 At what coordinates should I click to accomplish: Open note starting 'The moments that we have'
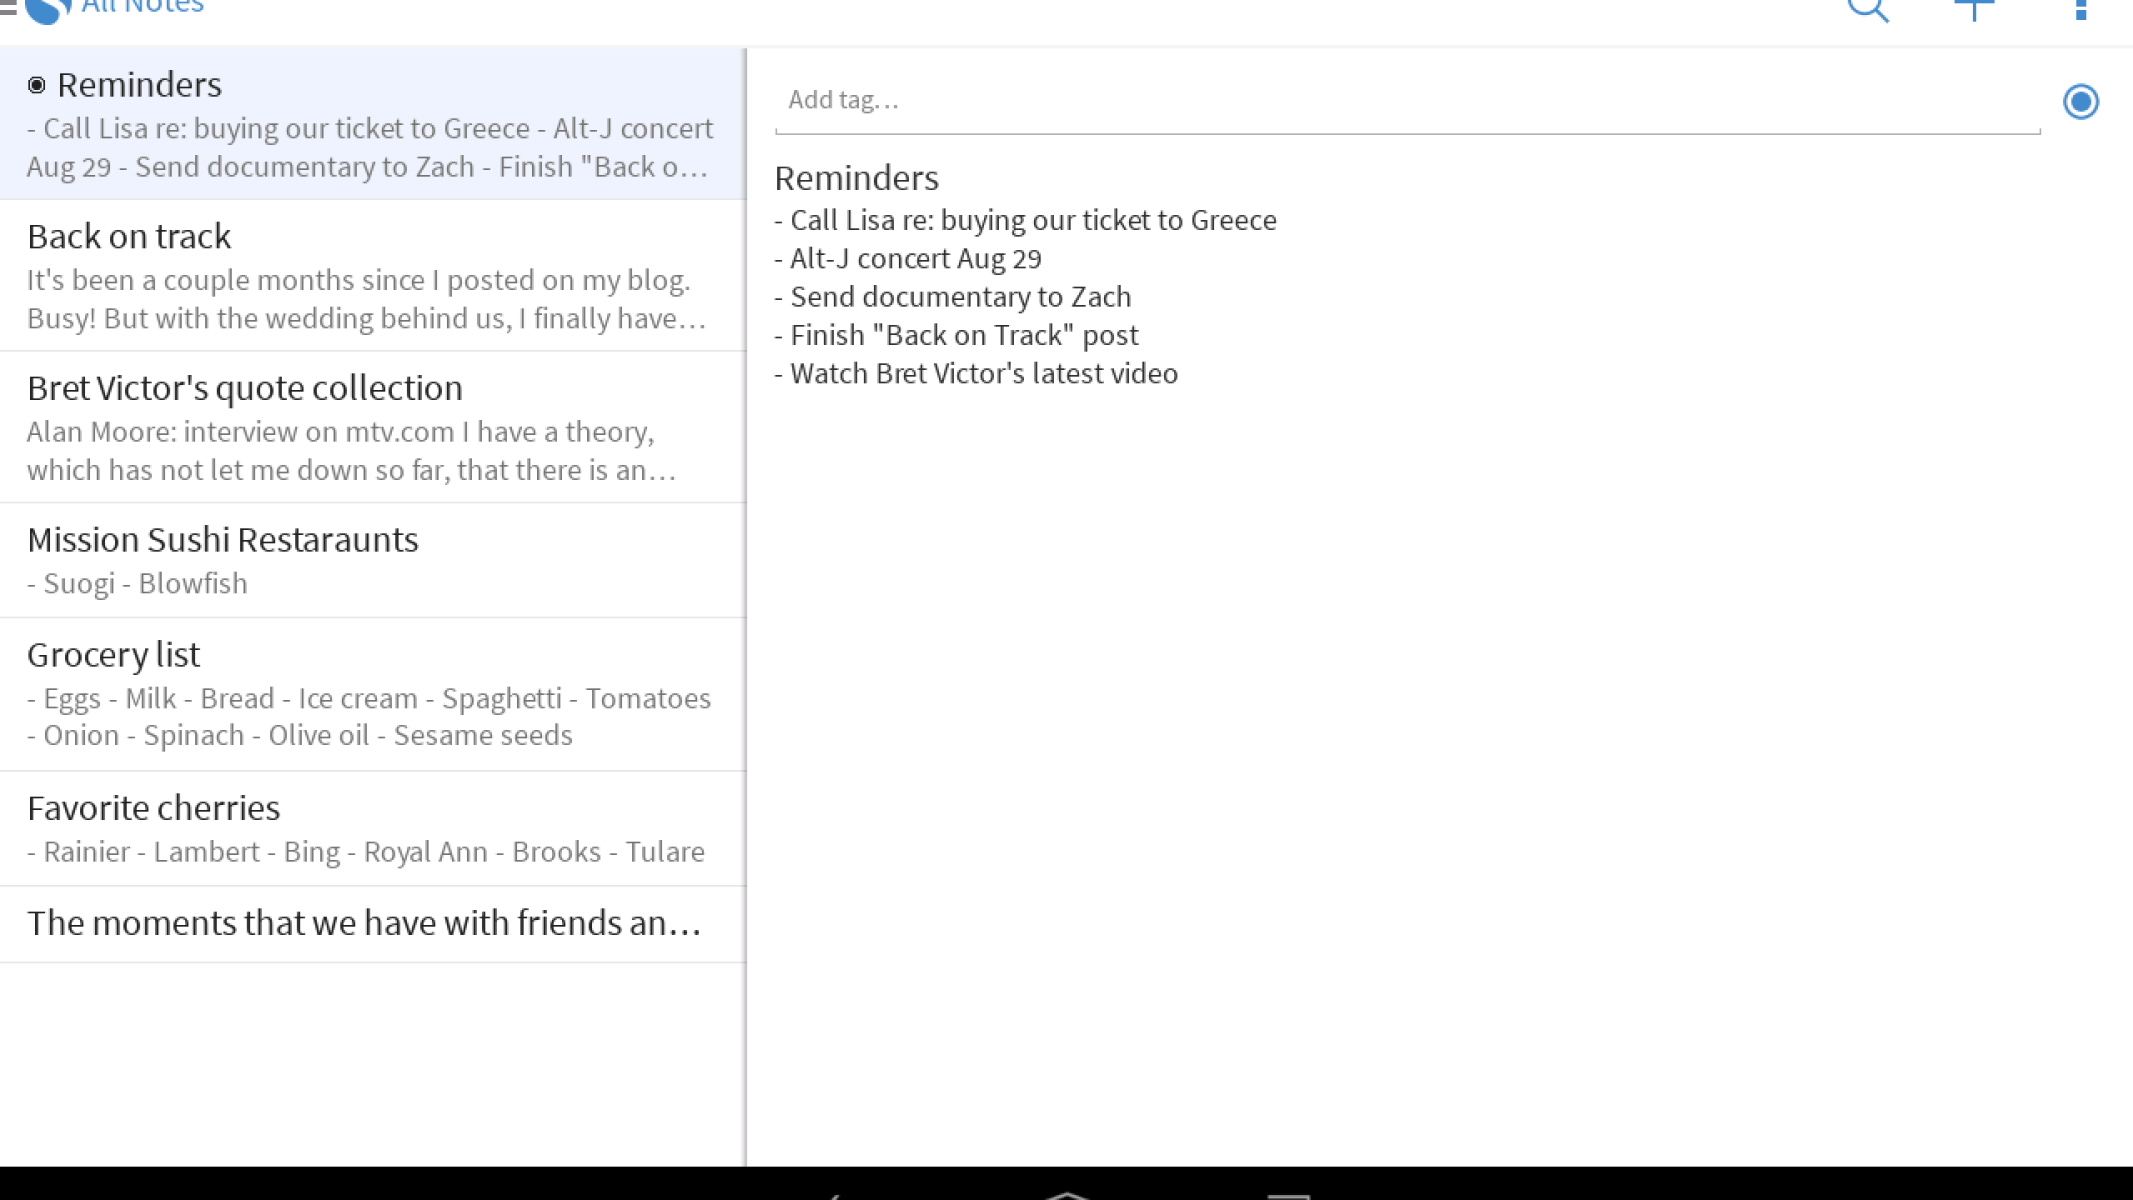[x=372, y=923]
